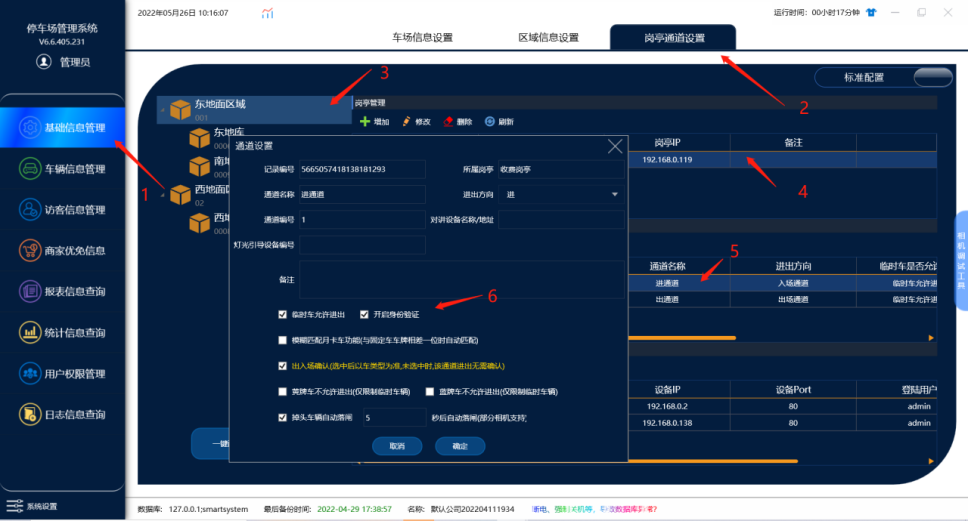Click the 通道编号 input field
Viewport: 968px width, 521px height.
tap(362, 220)
